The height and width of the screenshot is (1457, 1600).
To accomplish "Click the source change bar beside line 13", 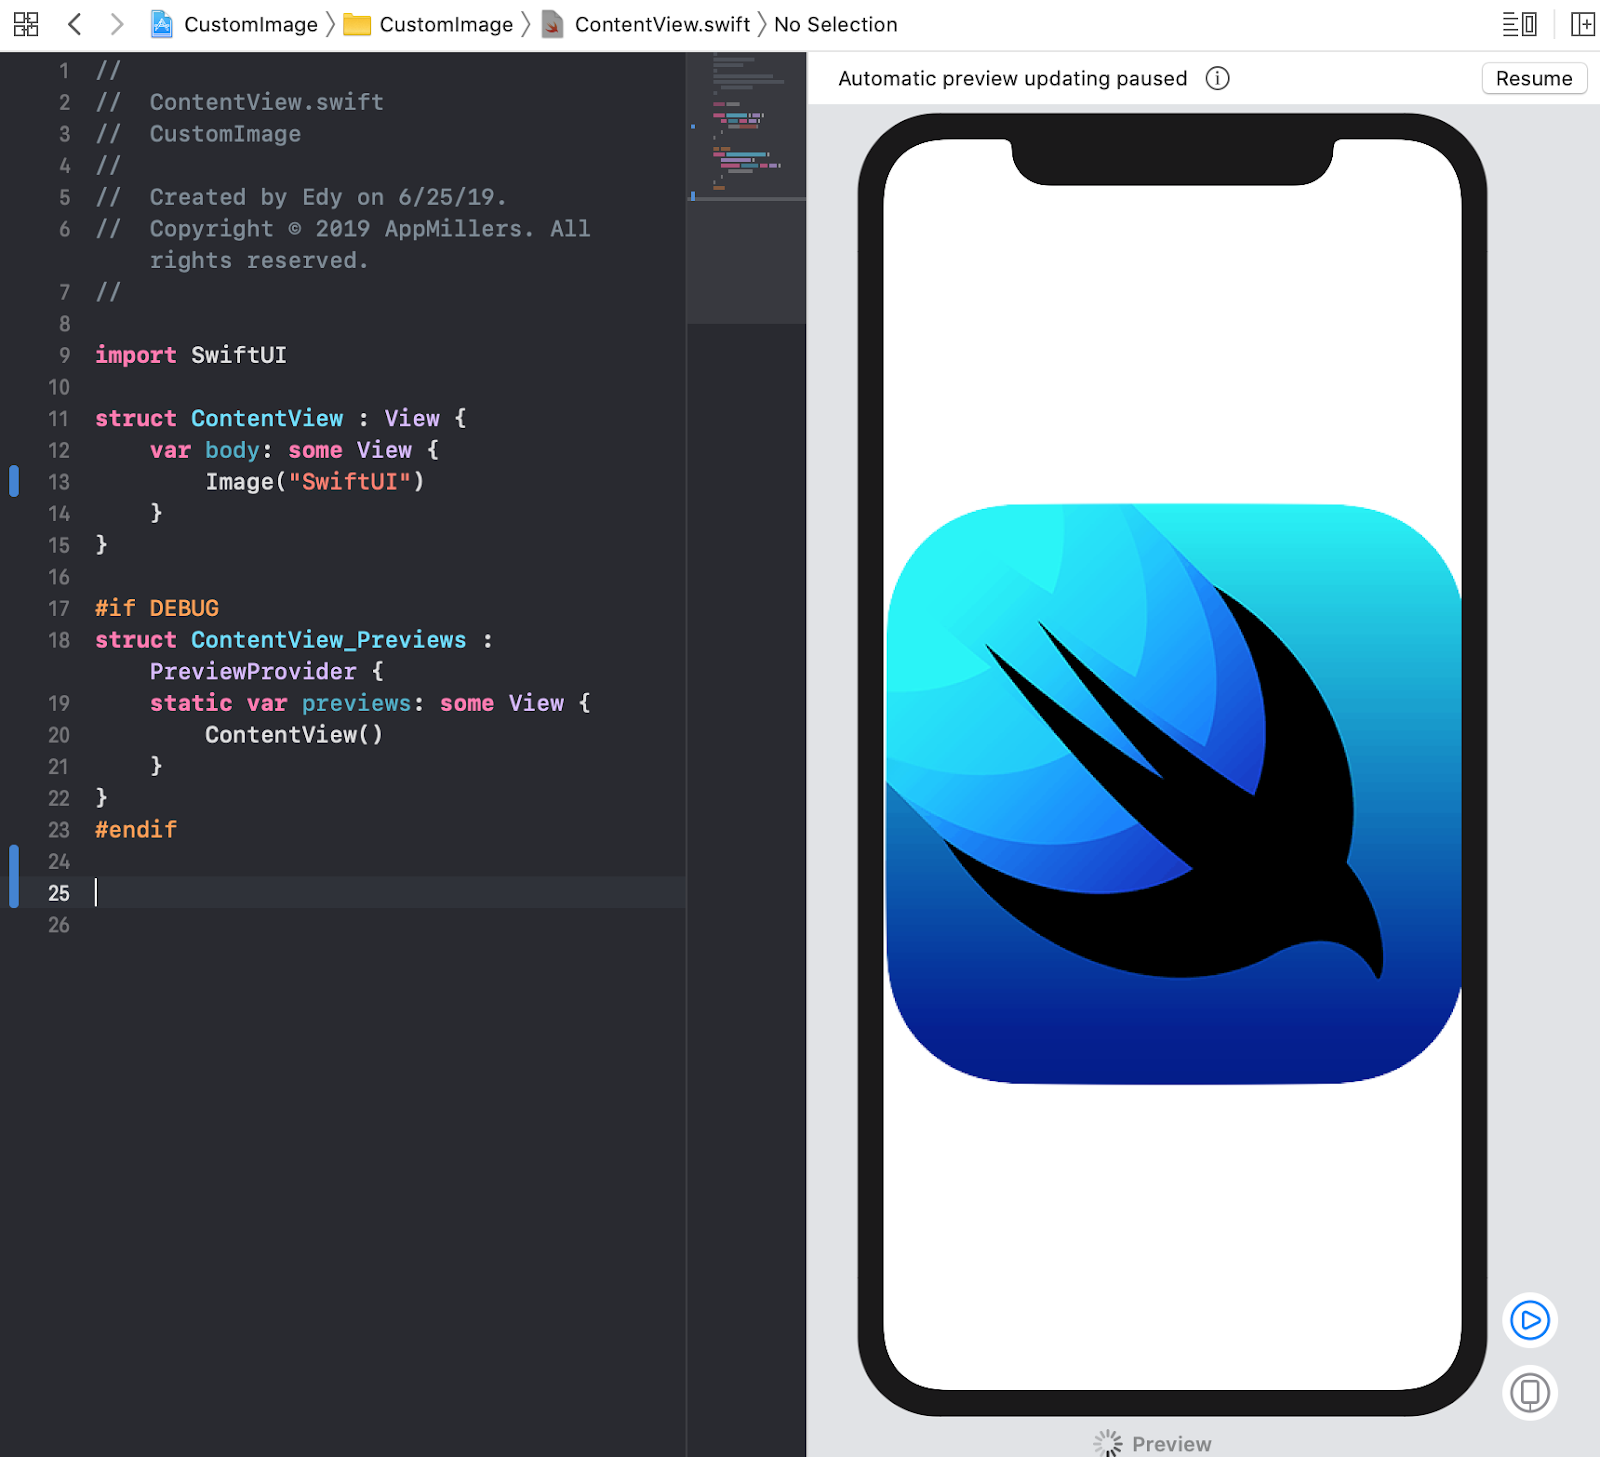I will click(x=14, y=481).
